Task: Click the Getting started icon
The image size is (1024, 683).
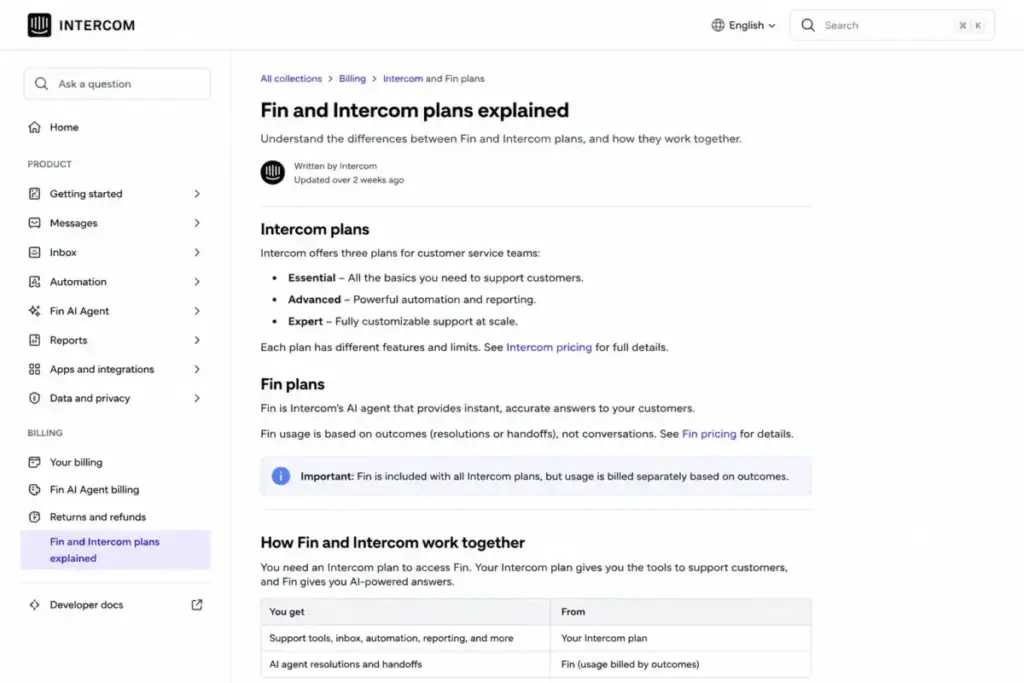Action: tap(35, 194)
